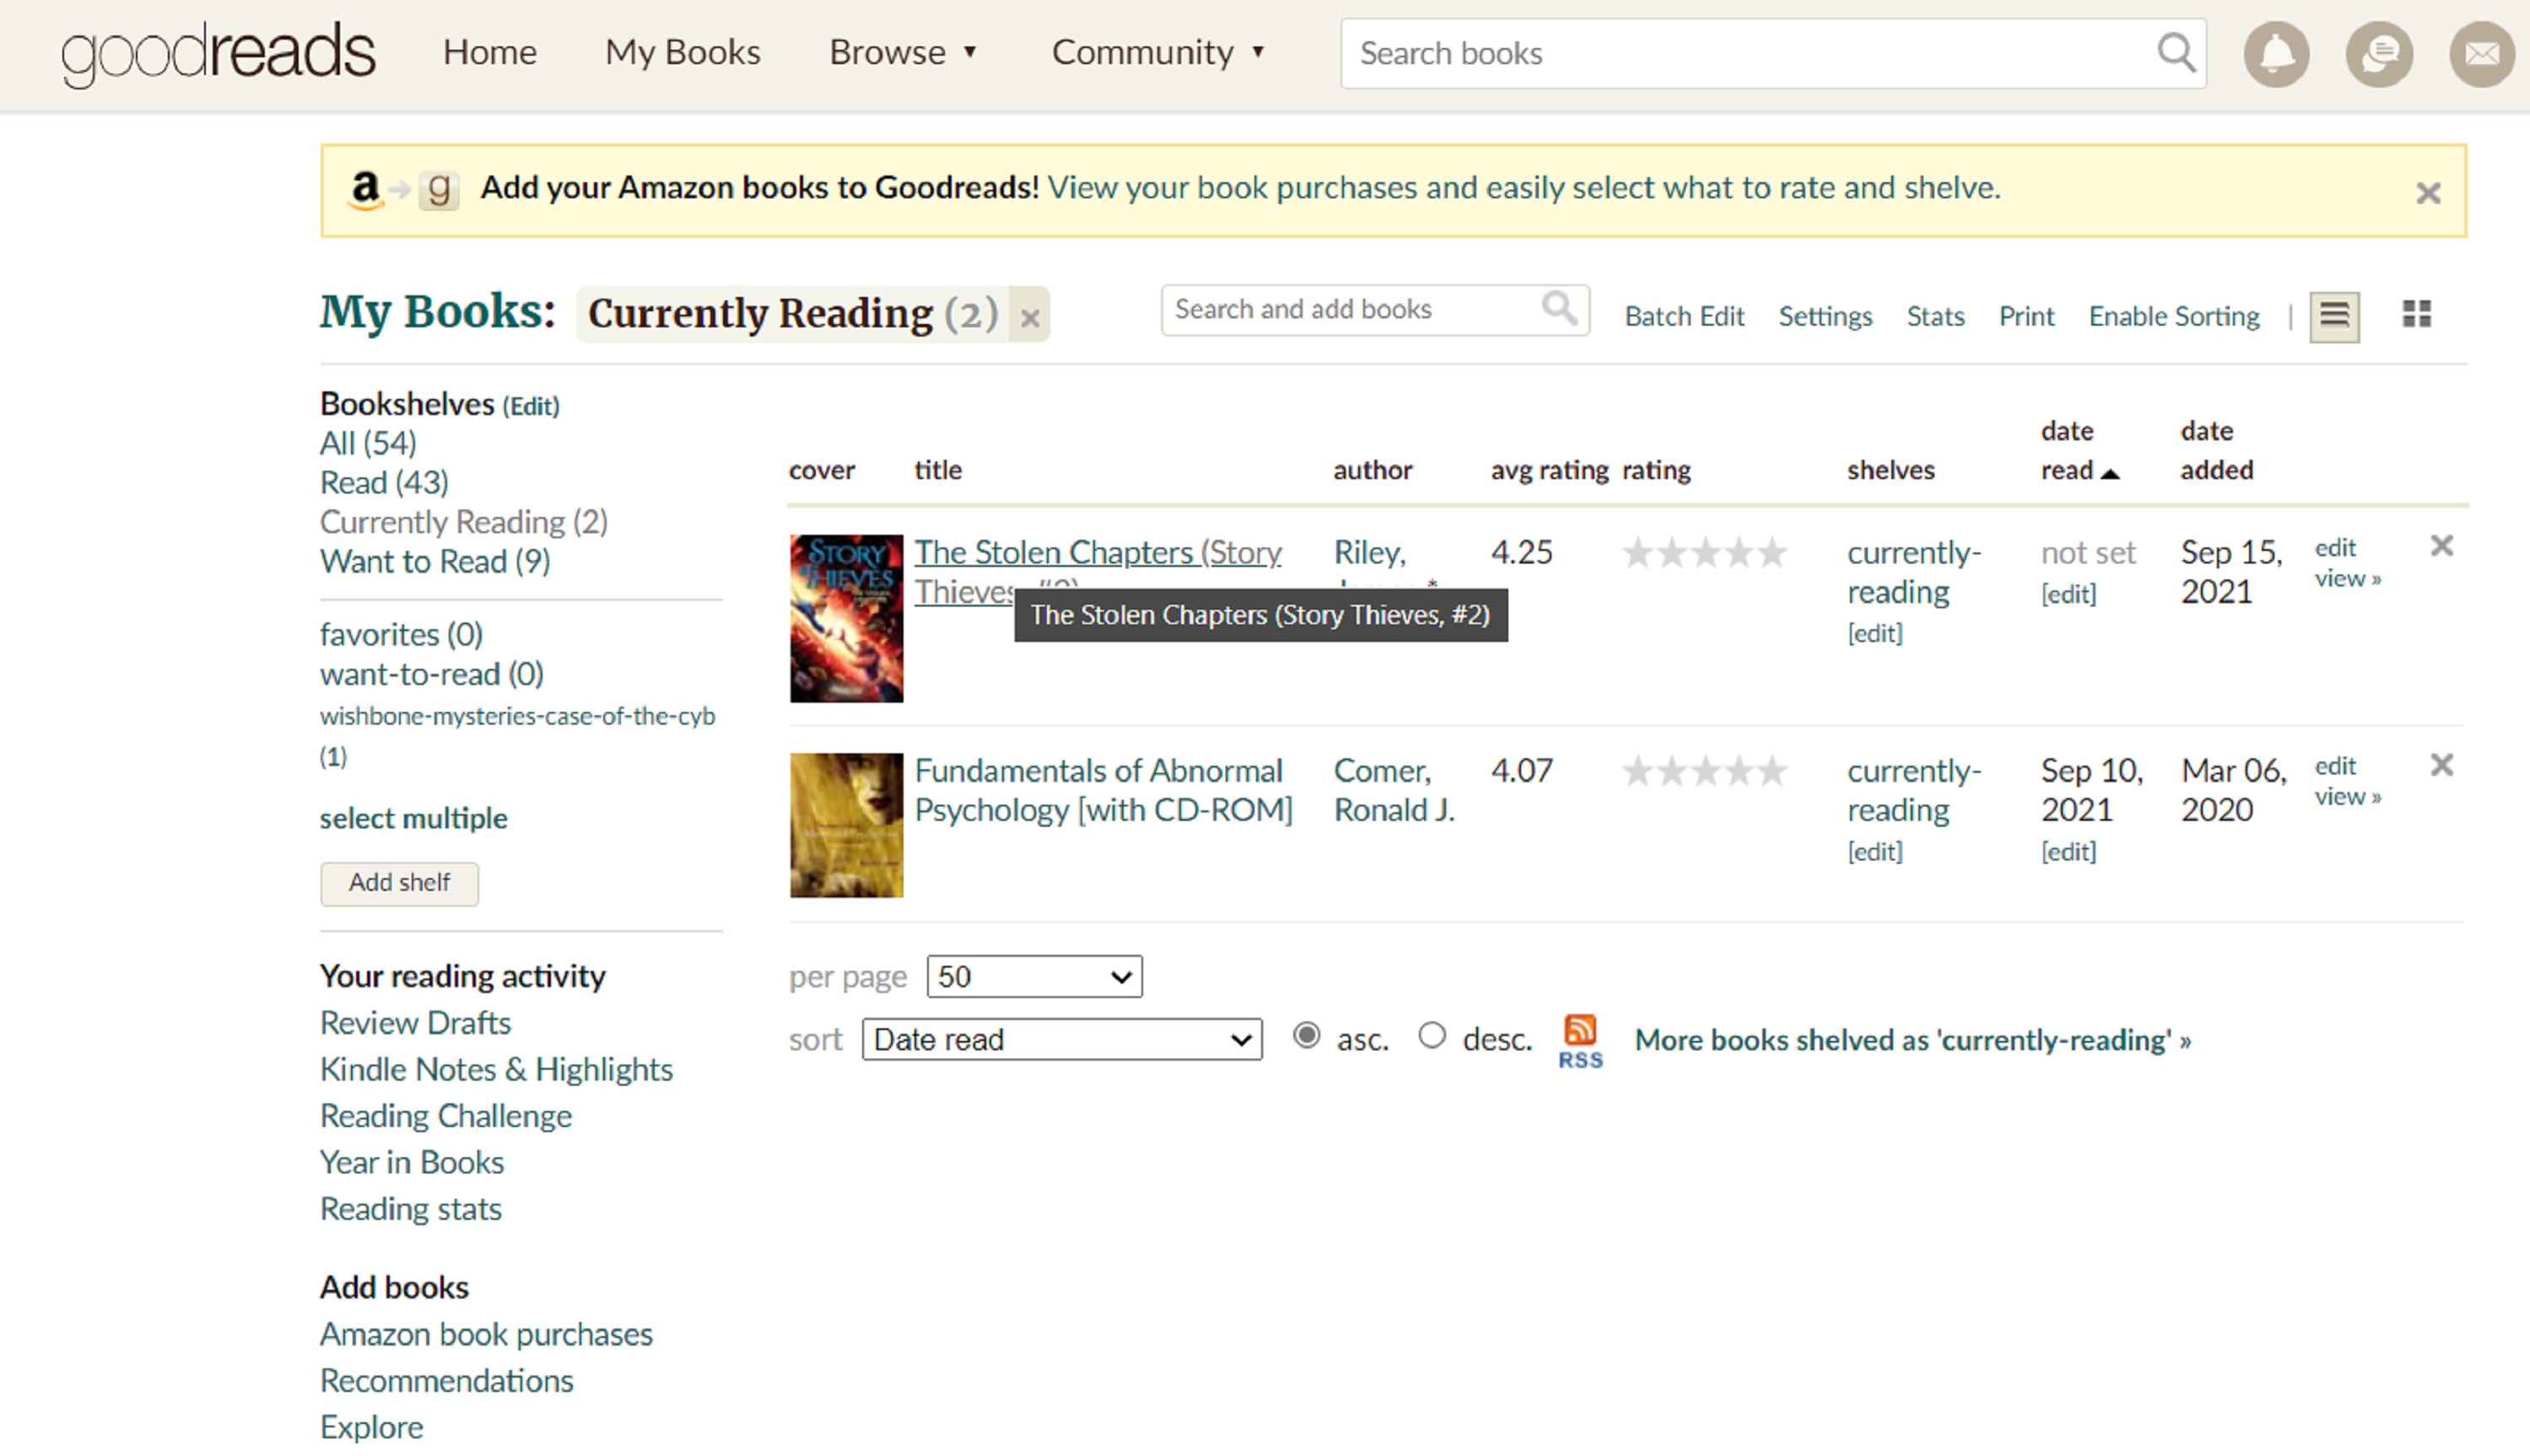Image resolution: width=2530 pixels, height=1456 pixels.
Task: Click edit for The Stolen Chapters row
Action: point(2335,548)
